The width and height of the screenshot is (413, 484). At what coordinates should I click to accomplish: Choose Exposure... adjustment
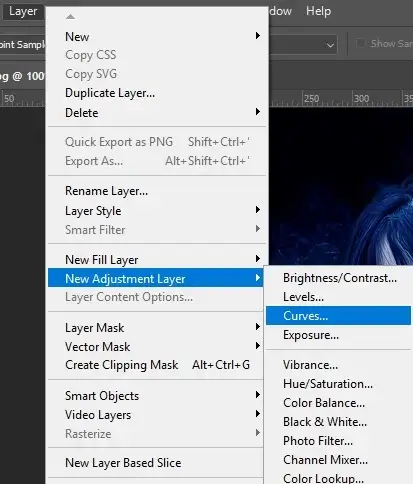pyautogui.click(x=338, y=335)
